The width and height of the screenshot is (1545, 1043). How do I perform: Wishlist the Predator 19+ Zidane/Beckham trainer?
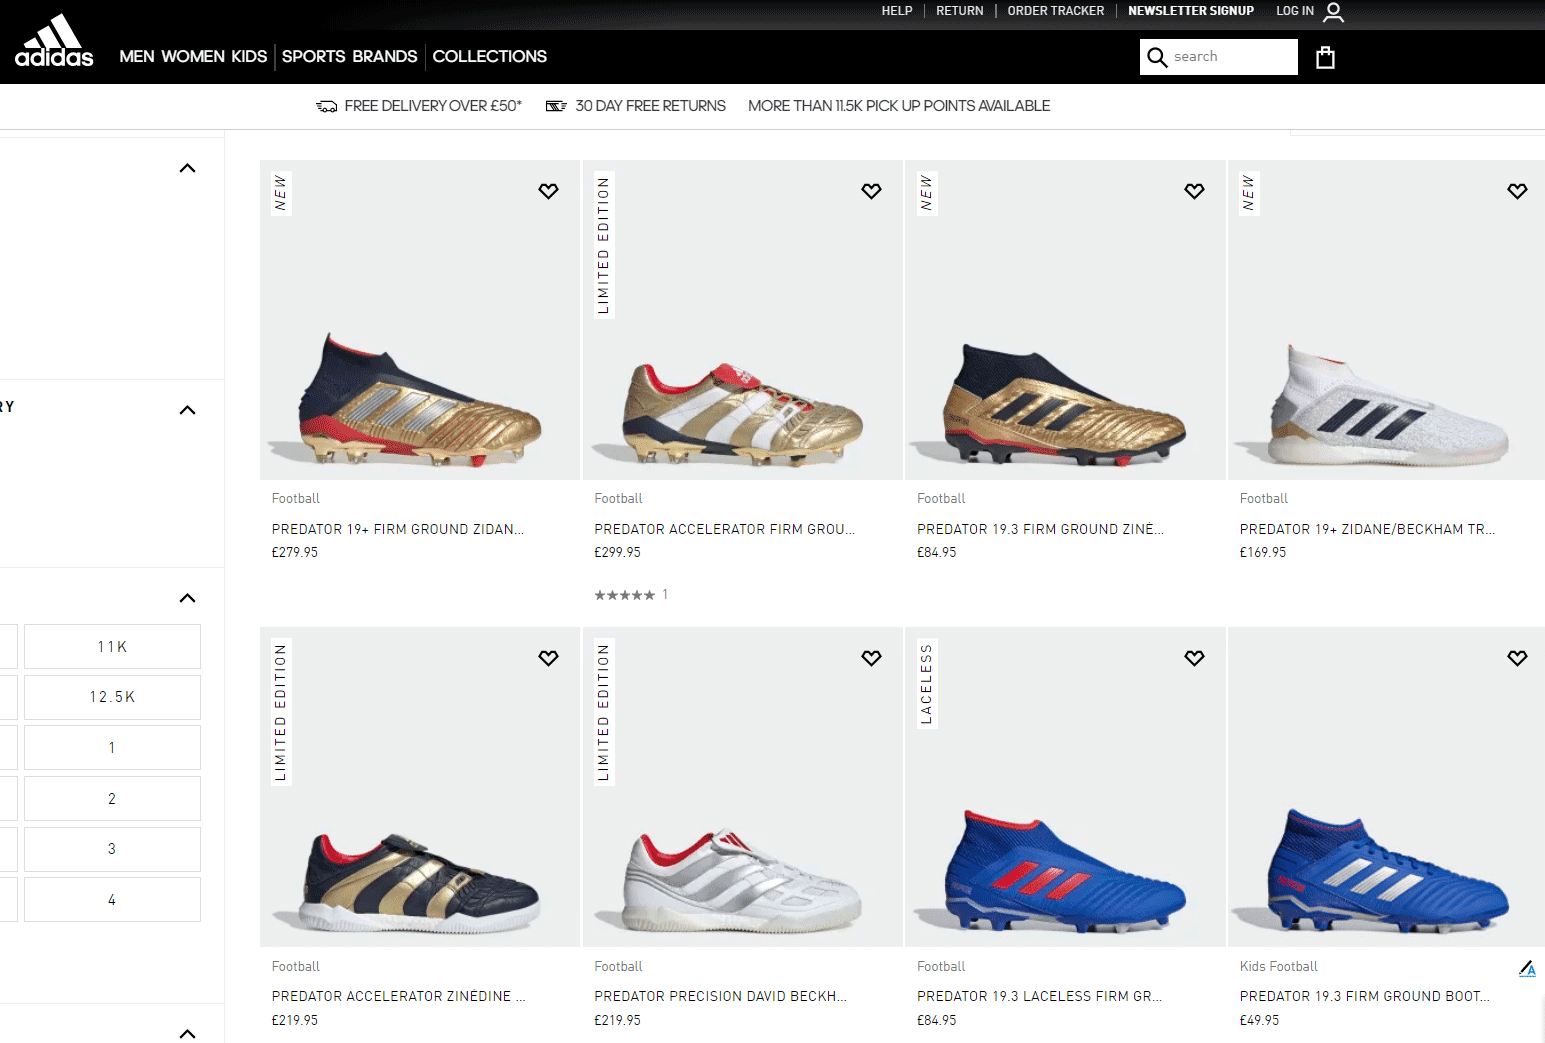click(x=1517, y=191)
